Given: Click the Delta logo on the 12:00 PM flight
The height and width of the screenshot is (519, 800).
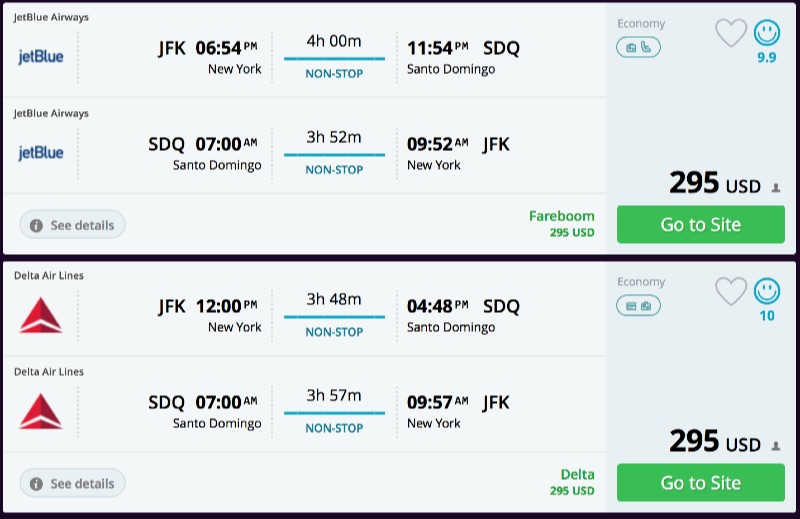Looking at the screenshot, I should click(x=41, y=314).
